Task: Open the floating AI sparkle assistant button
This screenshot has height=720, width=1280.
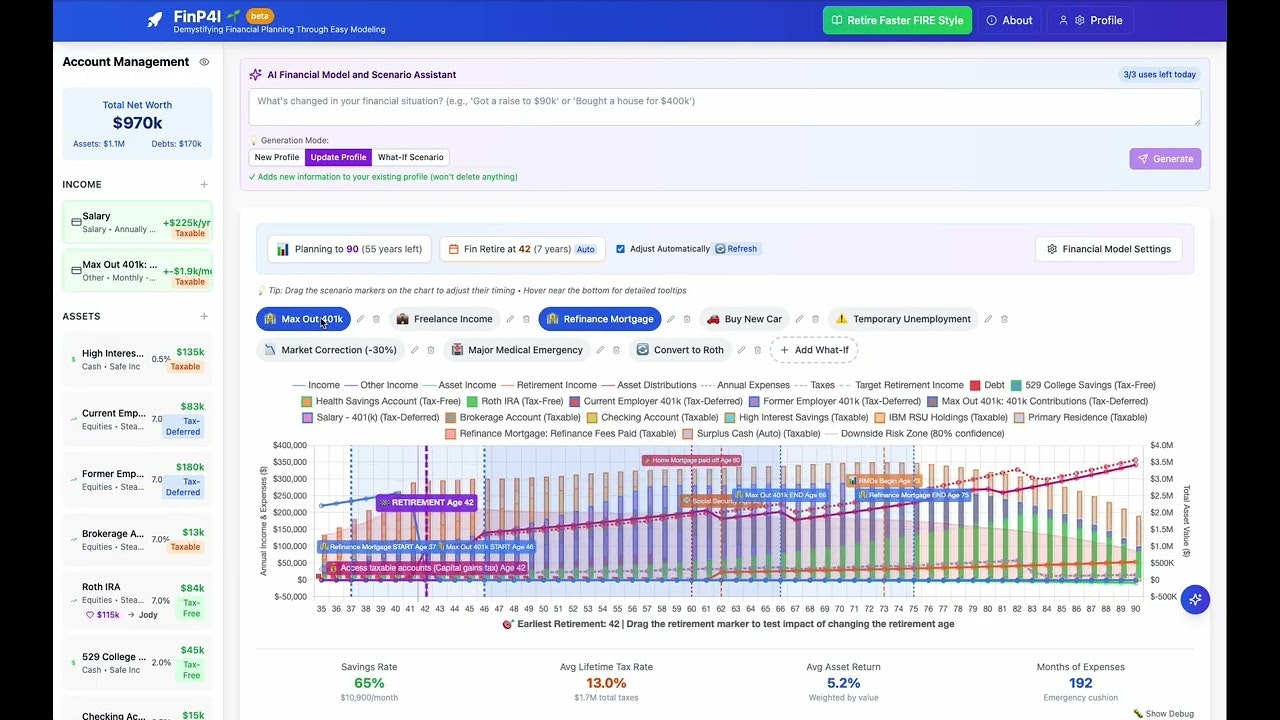Action: 1195,599
